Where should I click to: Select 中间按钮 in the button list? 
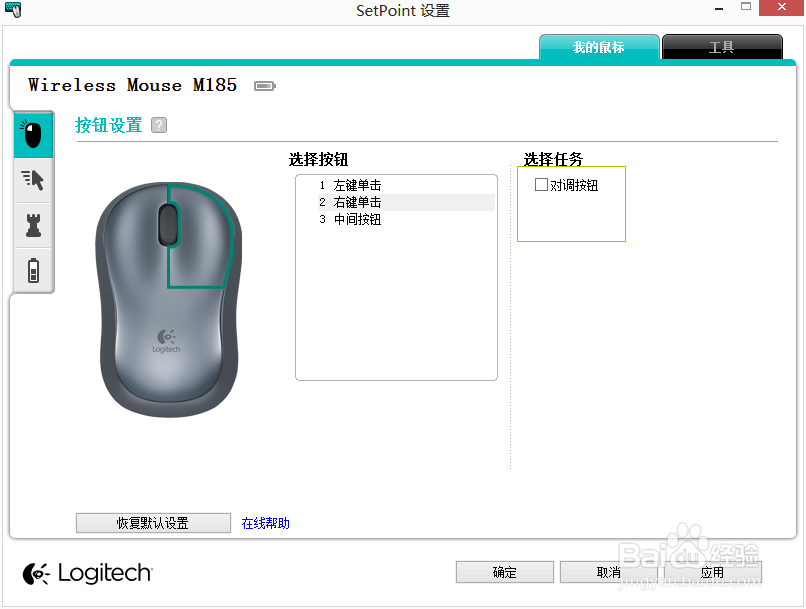click(406, 219)
